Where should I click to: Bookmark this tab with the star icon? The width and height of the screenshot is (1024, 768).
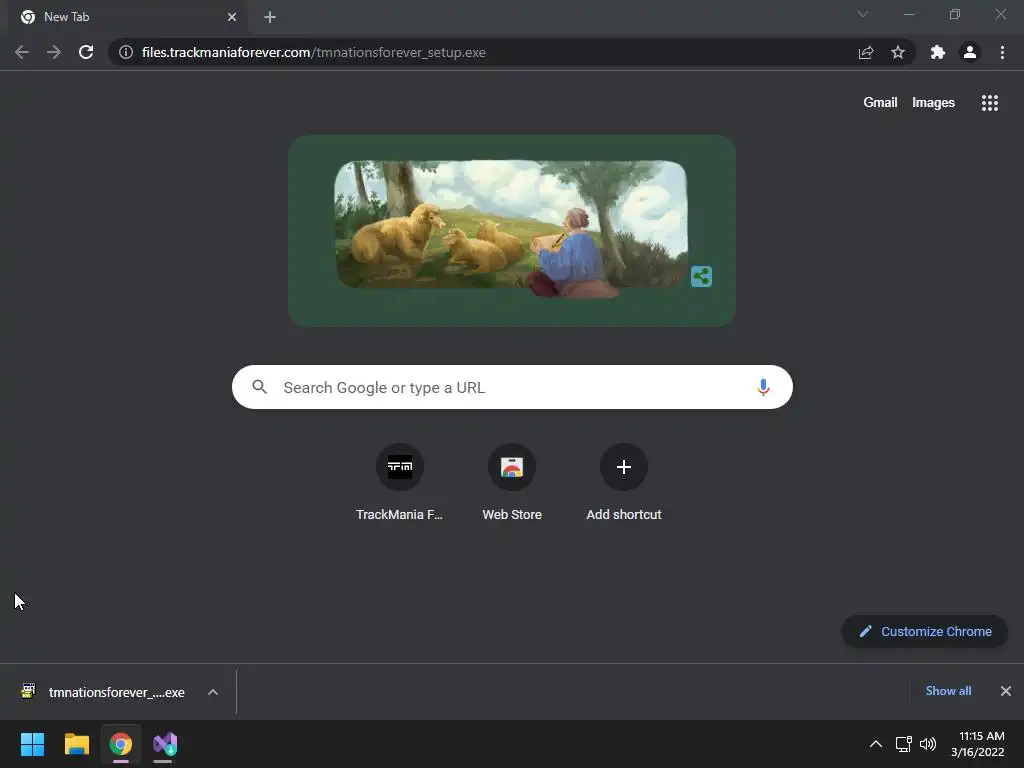[x=898, y=52]
